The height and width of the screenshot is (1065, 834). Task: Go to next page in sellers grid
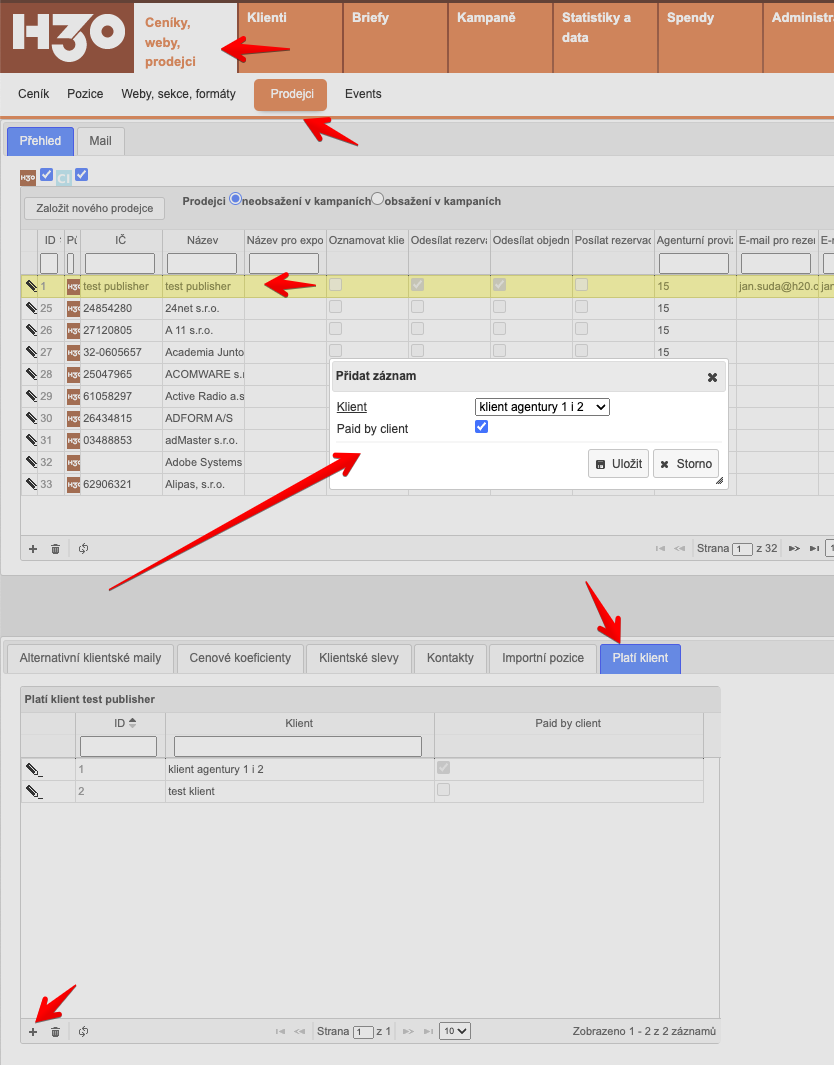click(x=794, y=548)
